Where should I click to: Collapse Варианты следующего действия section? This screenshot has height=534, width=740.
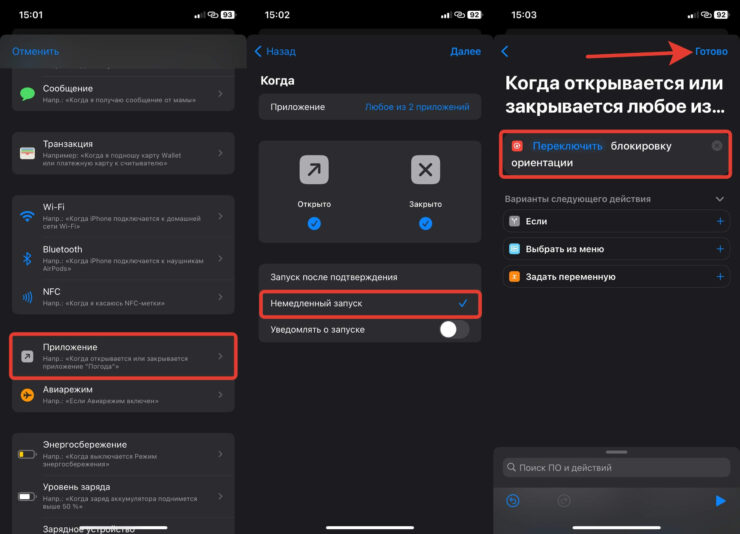[720, 199]
